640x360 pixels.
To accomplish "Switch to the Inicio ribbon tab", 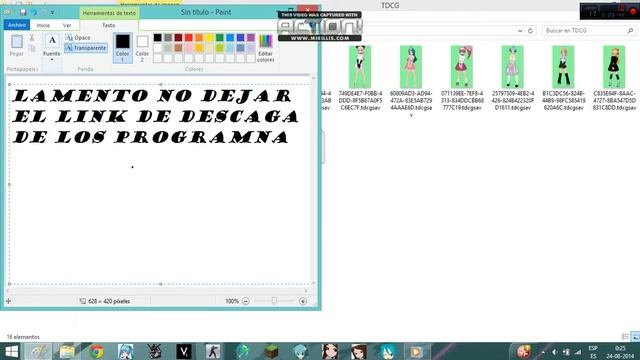I will coord(43,25).
